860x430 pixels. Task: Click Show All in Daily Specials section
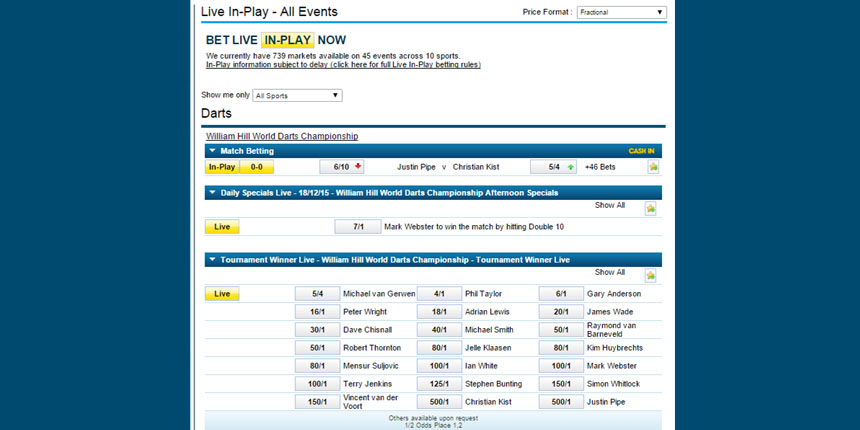point(609,205)
